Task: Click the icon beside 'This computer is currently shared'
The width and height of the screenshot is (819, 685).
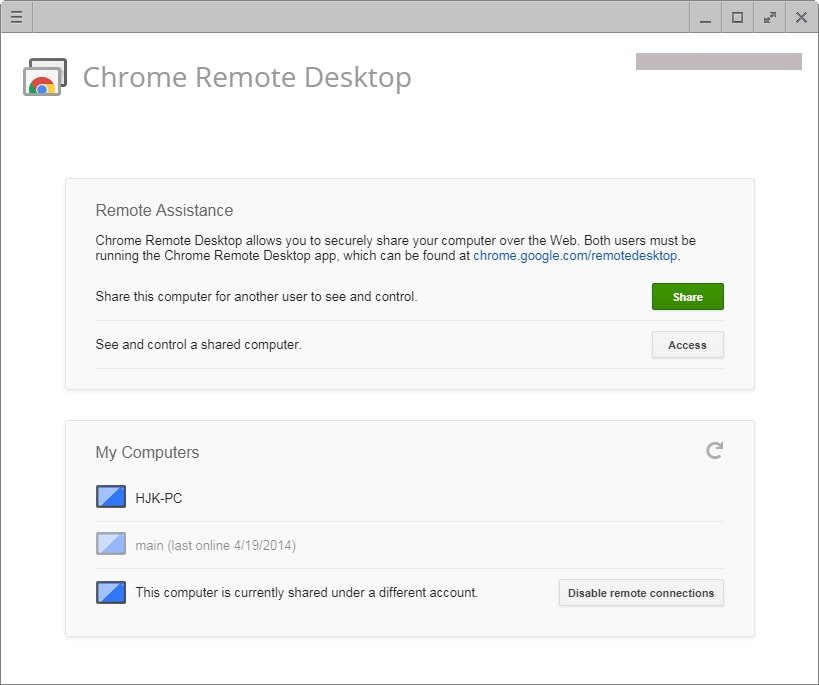Action: pos(111,593)
